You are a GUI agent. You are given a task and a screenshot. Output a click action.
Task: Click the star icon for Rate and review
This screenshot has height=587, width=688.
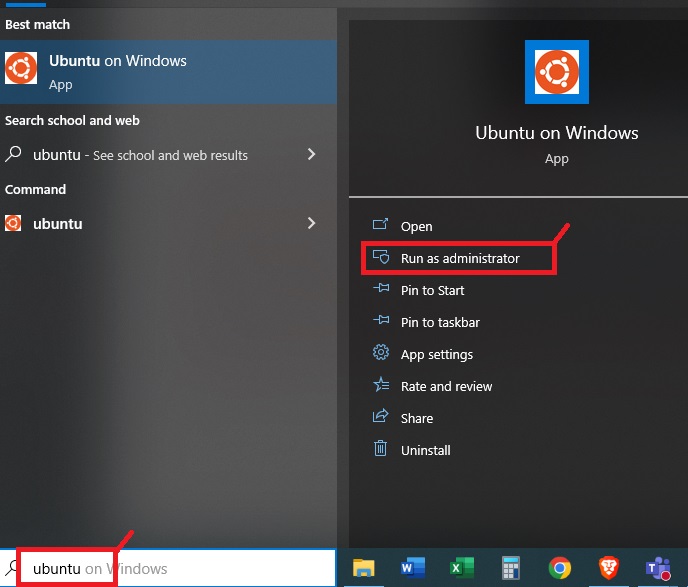[380, 384]
